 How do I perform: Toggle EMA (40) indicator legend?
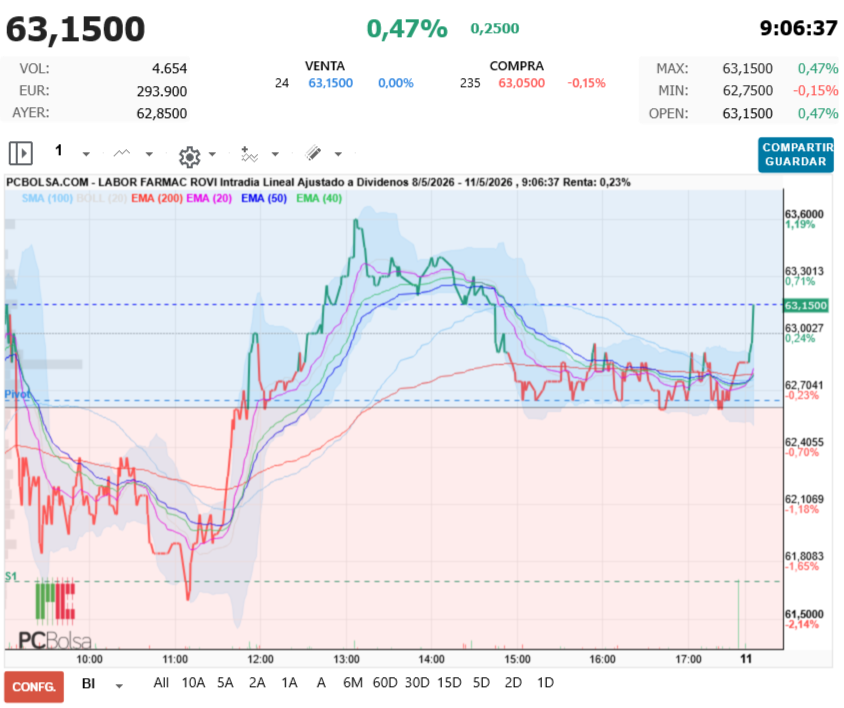point(319,198)
